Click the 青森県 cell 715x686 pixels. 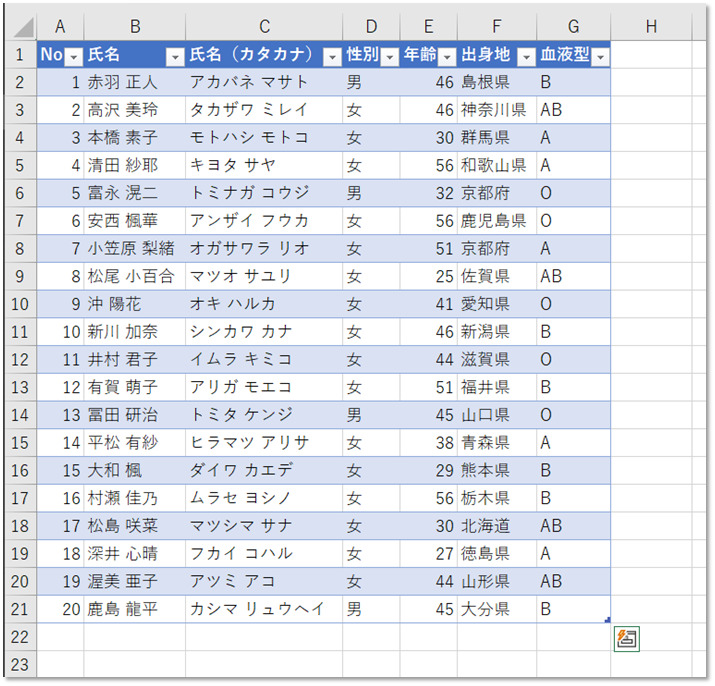point(497,443)
